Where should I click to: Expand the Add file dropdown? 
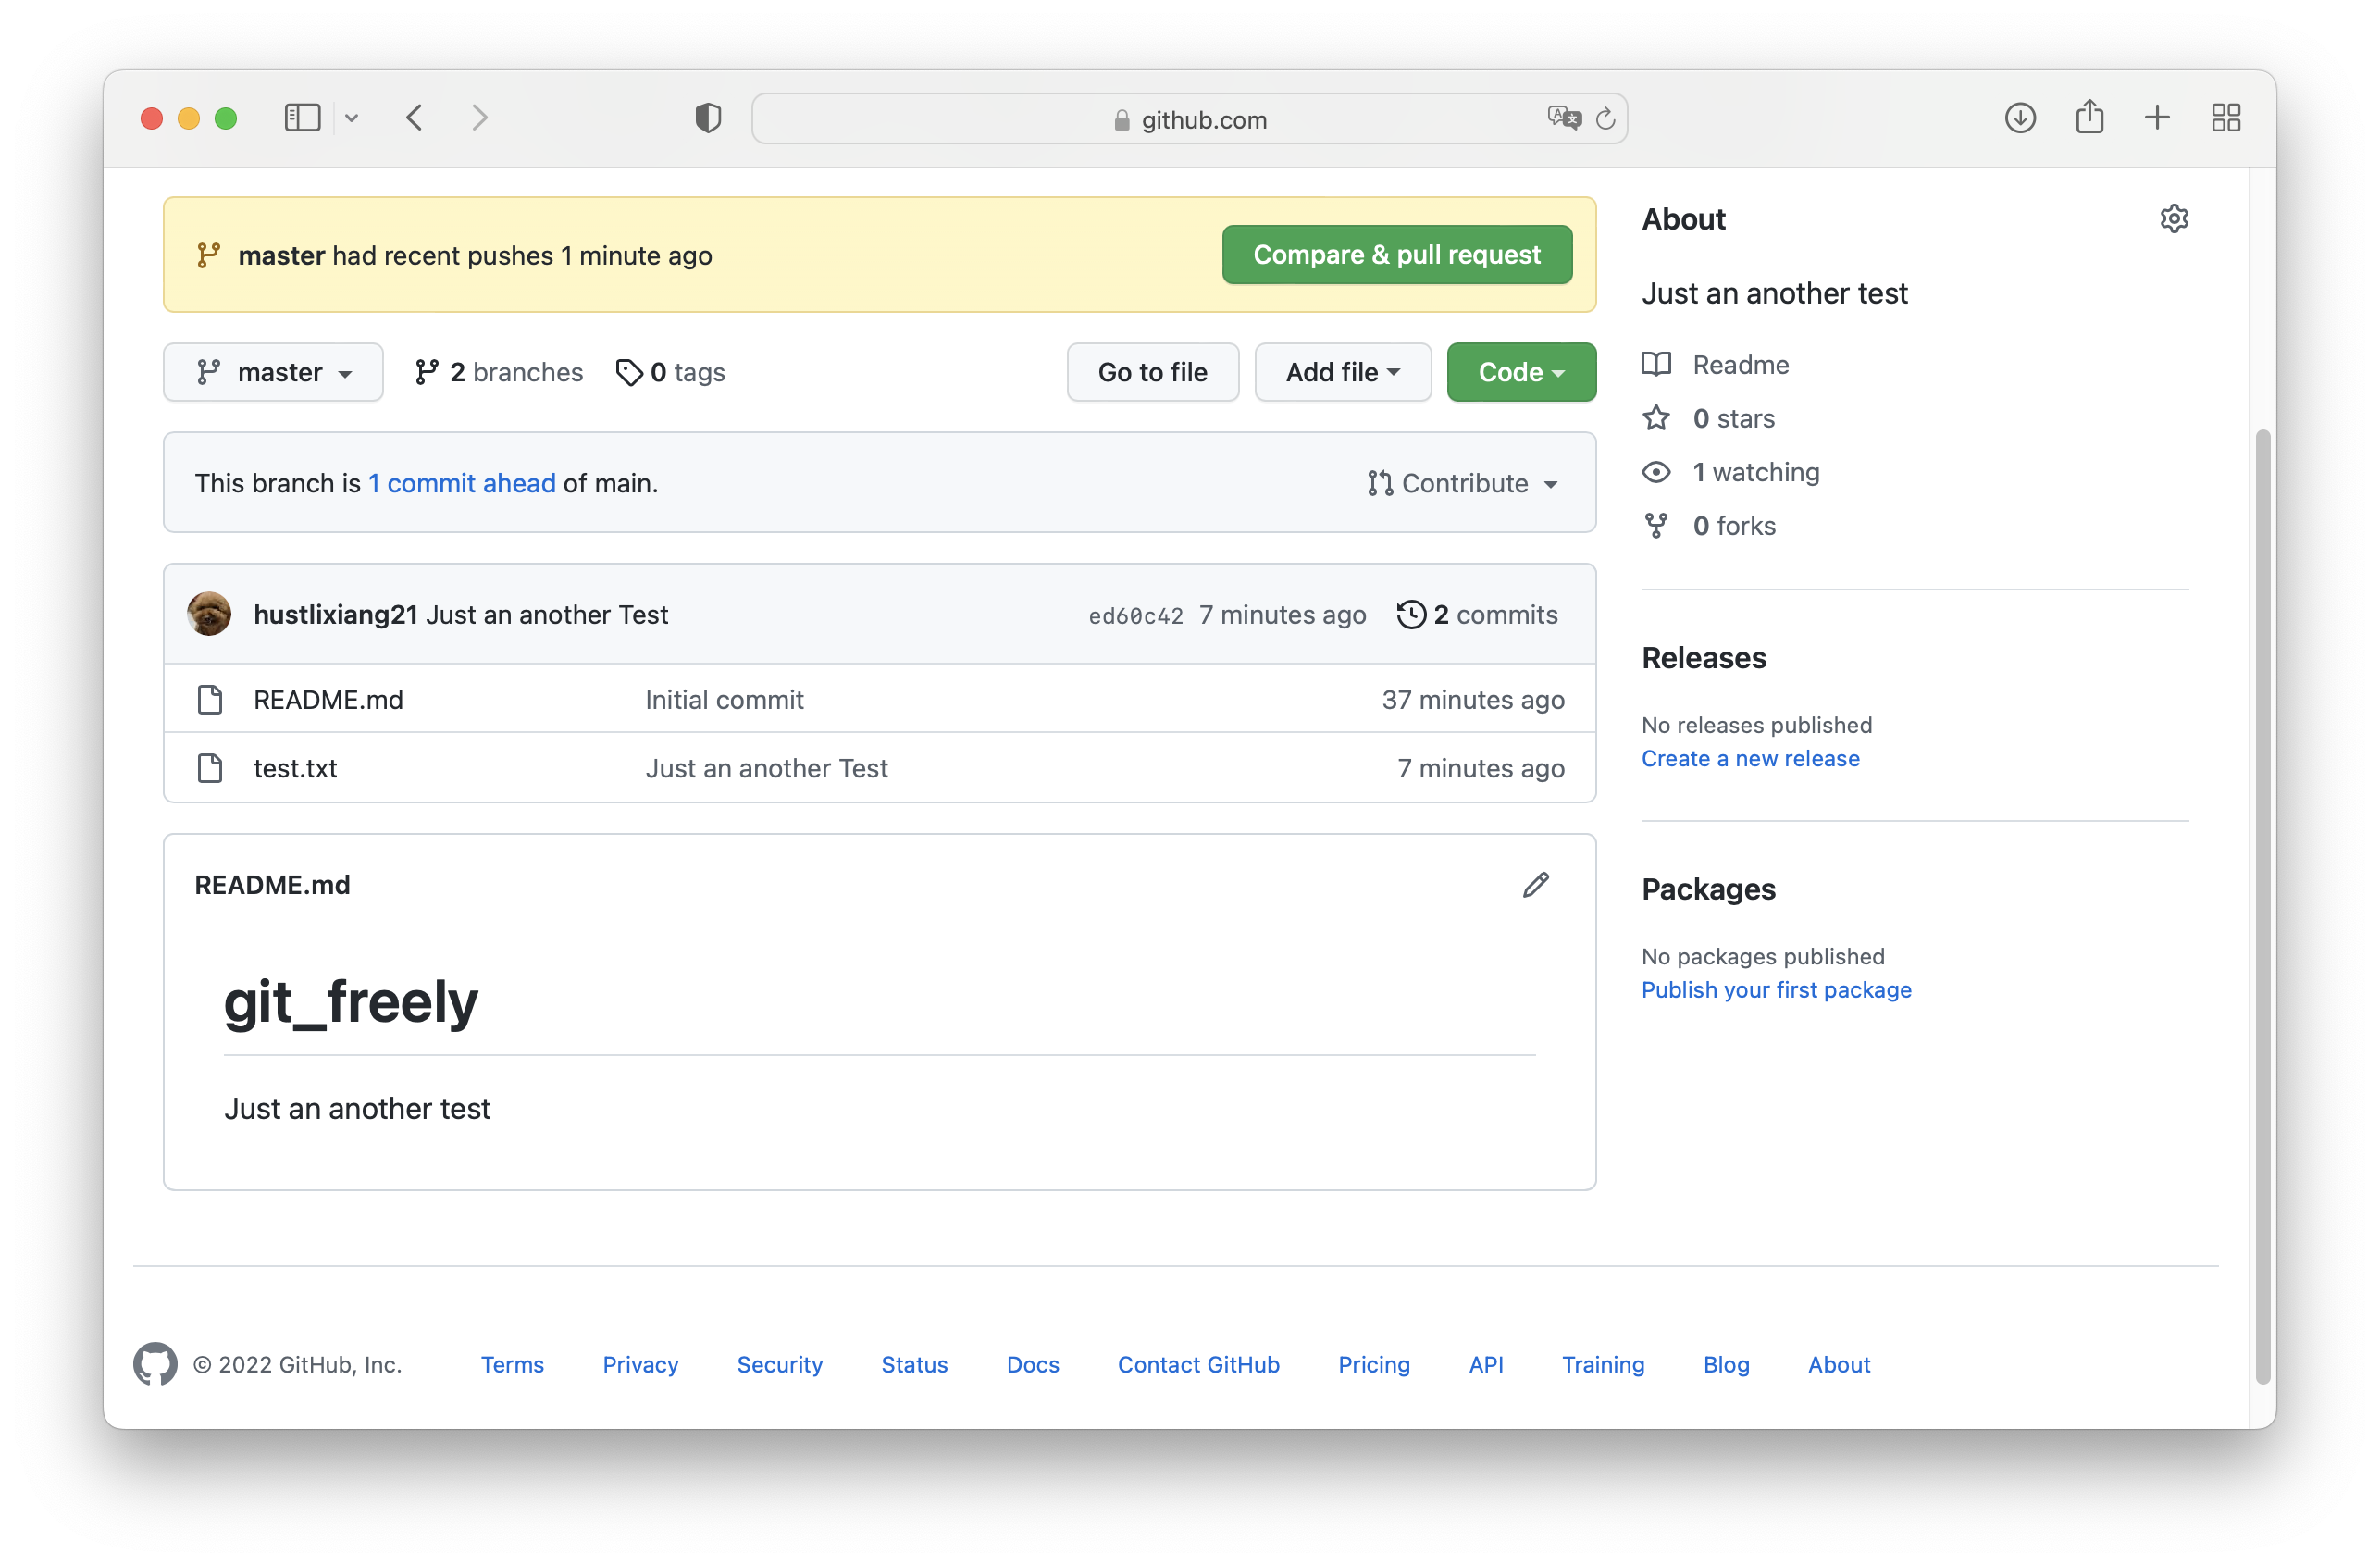pos(1342,372)
